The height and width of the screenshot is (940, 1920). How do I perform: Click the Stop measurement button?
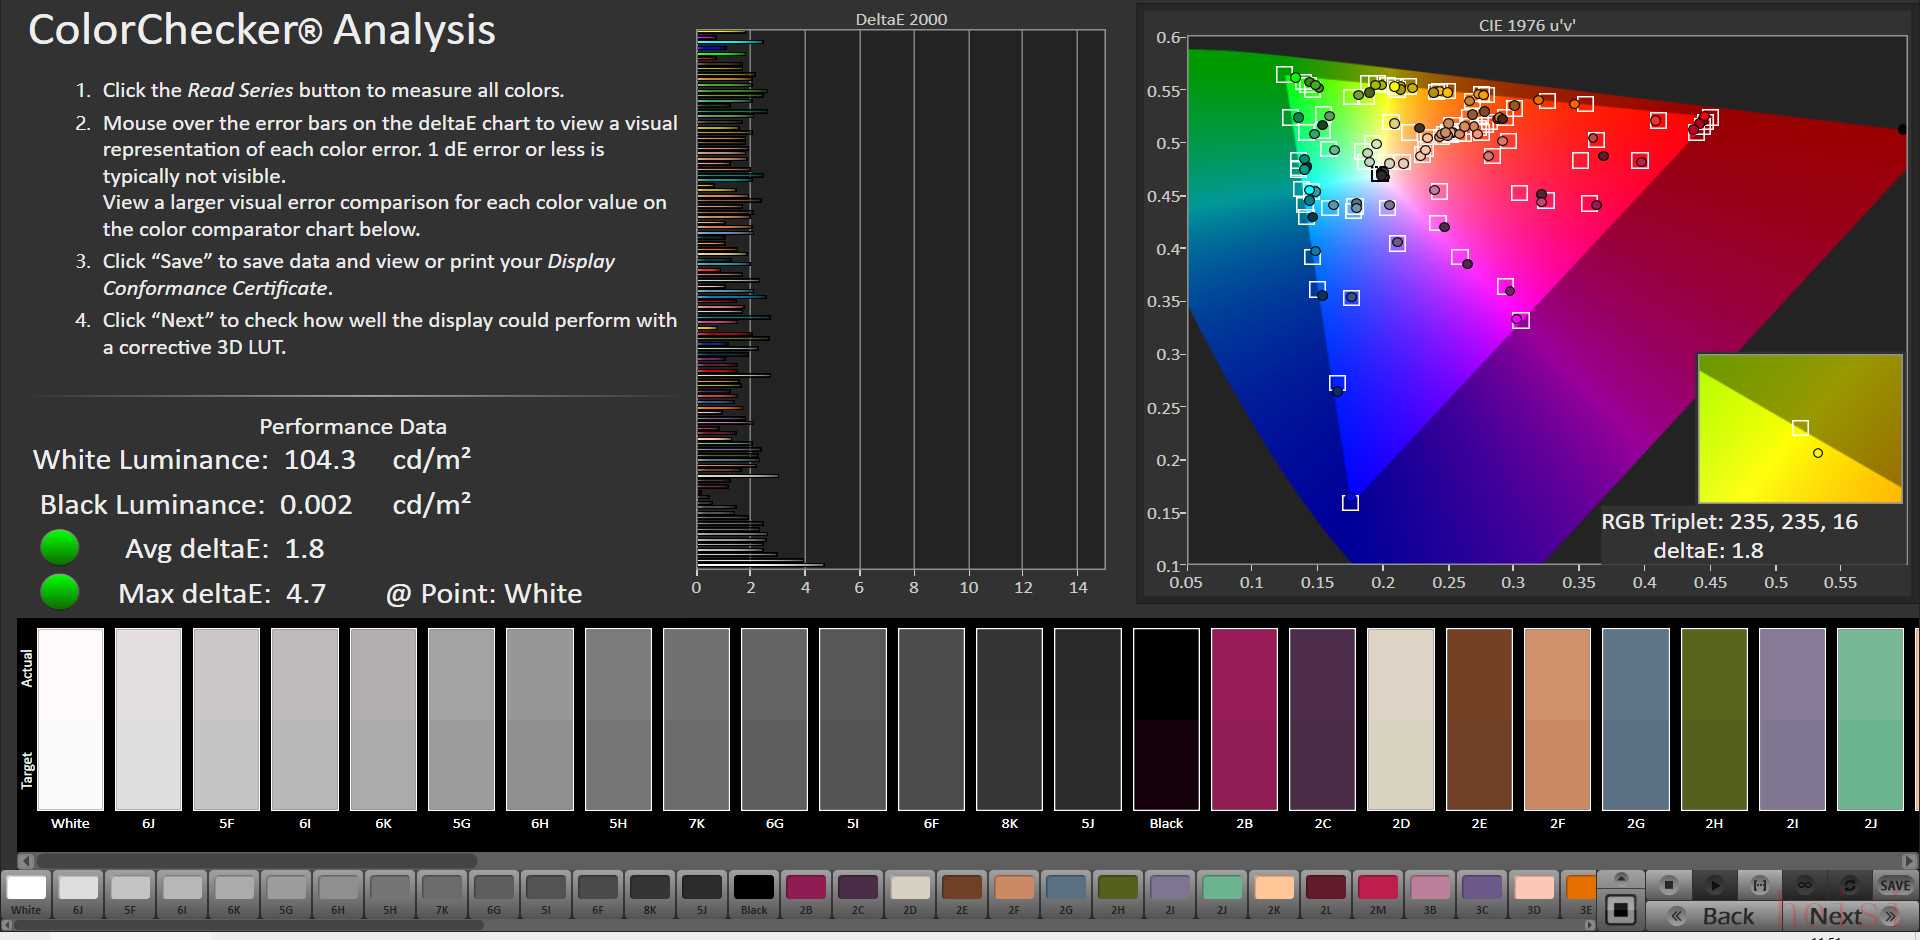tap(1668, 885)
